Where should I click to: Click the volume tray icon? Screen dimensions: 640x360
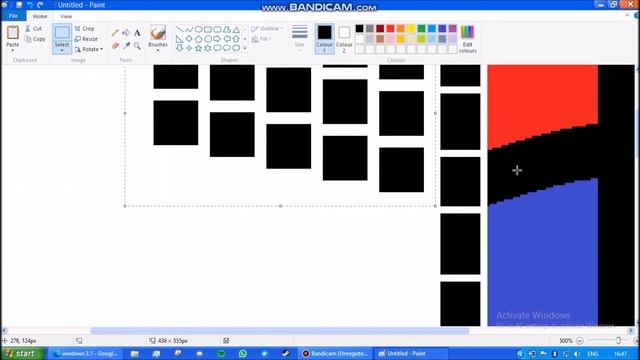[577, 354]
